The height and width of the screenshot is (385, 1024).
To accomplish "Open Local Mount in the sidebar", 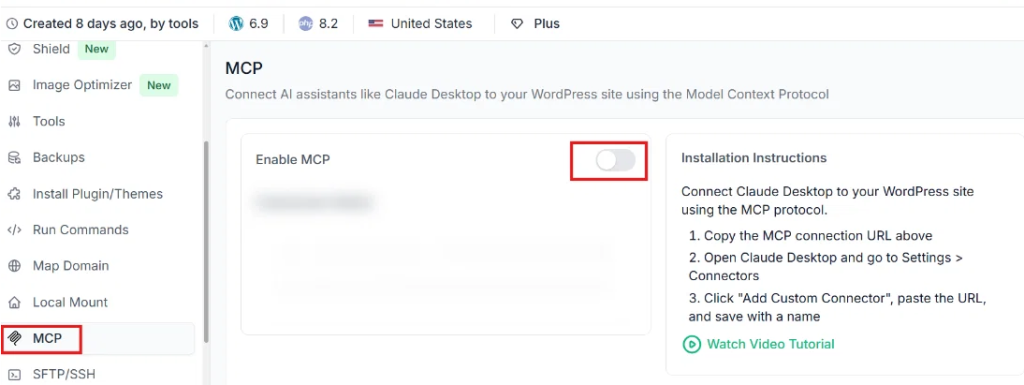I will [x=70, y=302].
